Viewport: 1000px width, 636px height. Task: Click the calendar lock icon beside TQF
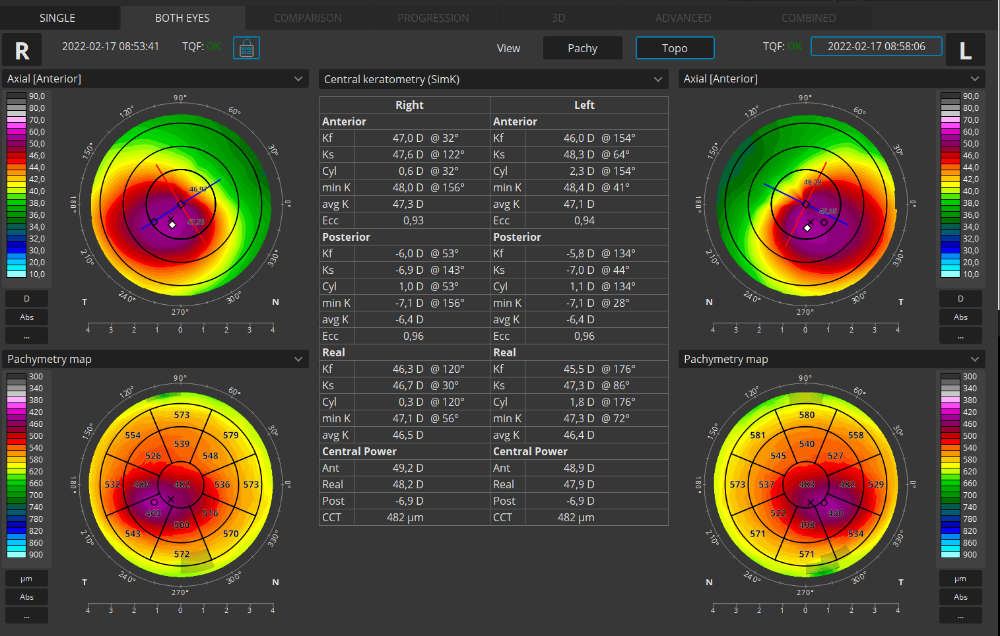pyautogui.click(x=246, y=47)
